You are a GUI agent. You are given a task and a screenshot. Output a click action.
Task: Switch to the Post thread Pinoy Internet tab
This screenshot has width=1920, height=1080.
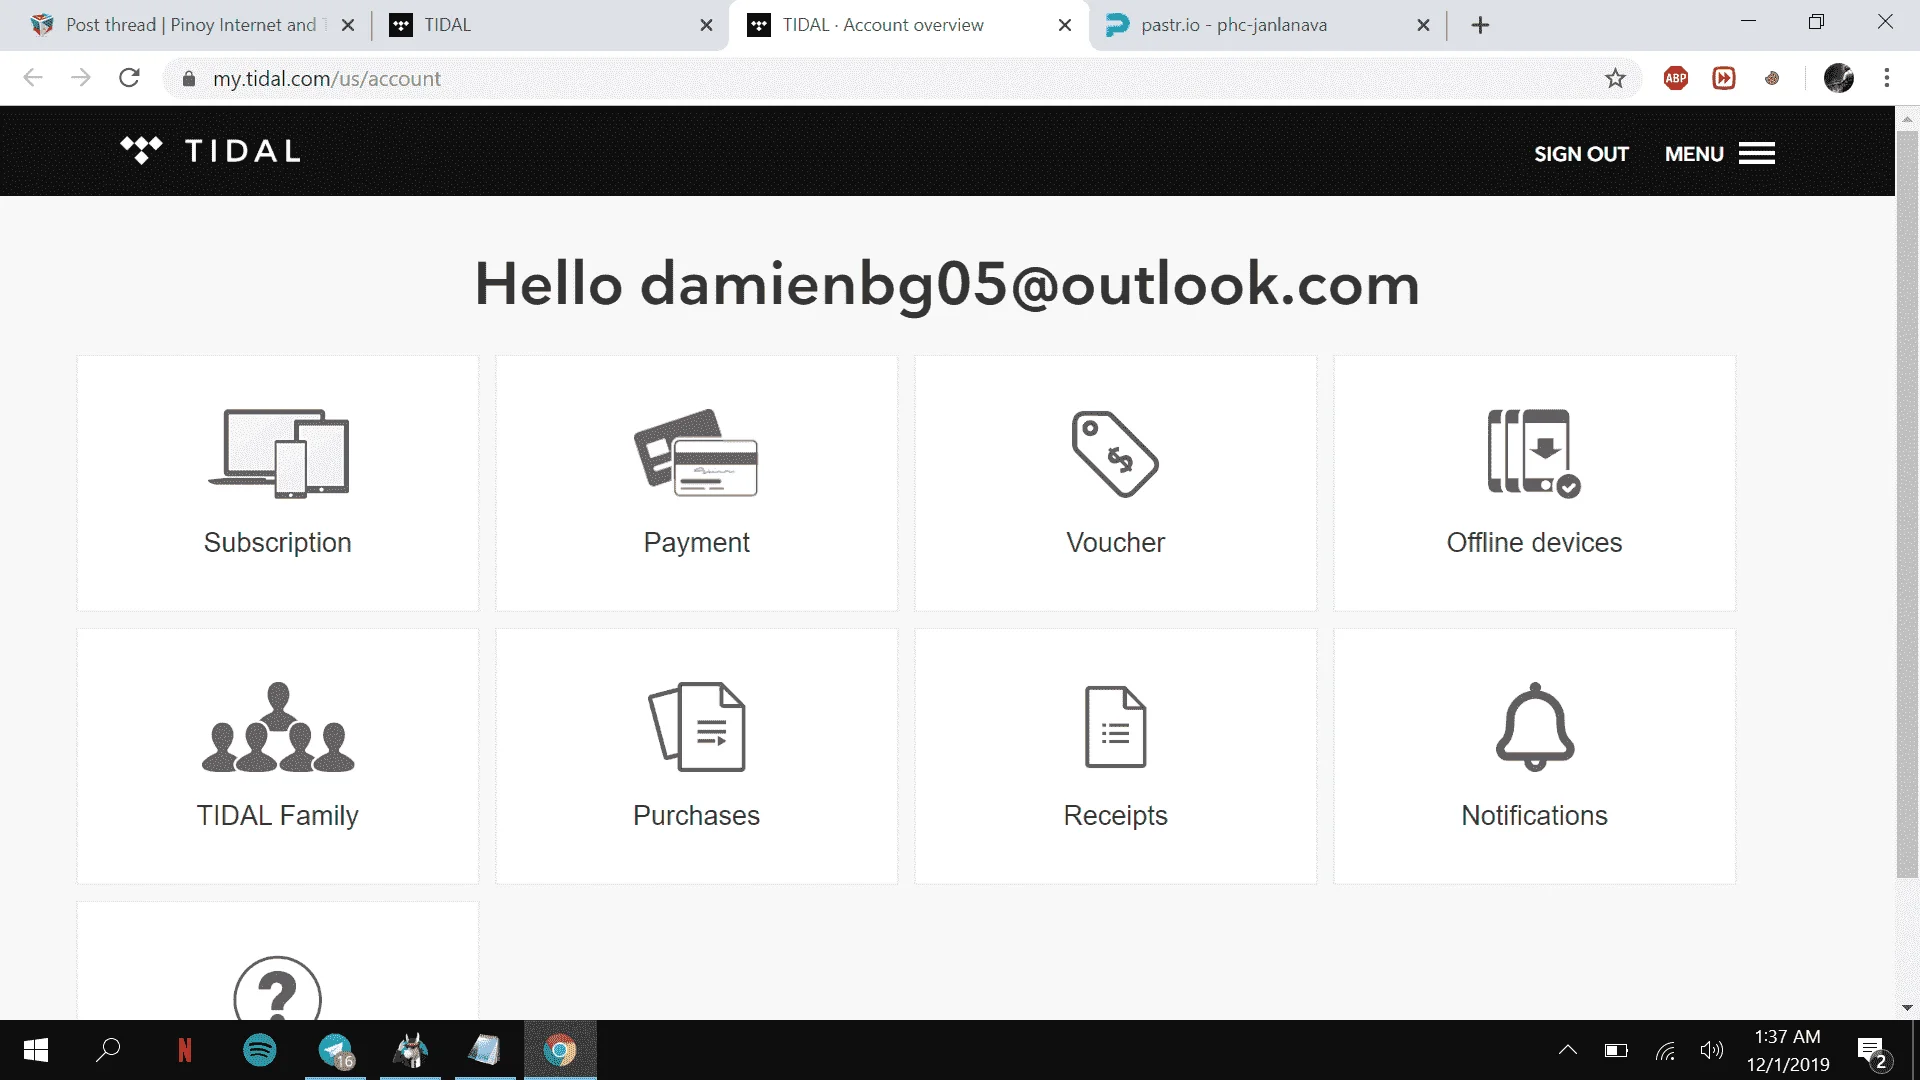[x=191, y=25]
